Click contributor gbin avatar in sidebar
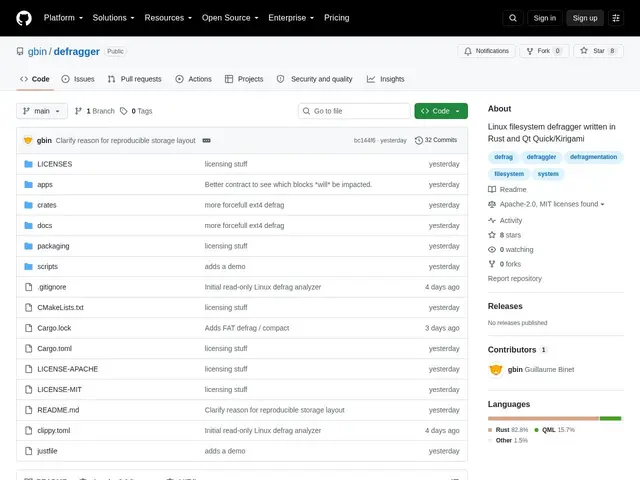Viewport: 640px width, 480px height. point(496,369)
